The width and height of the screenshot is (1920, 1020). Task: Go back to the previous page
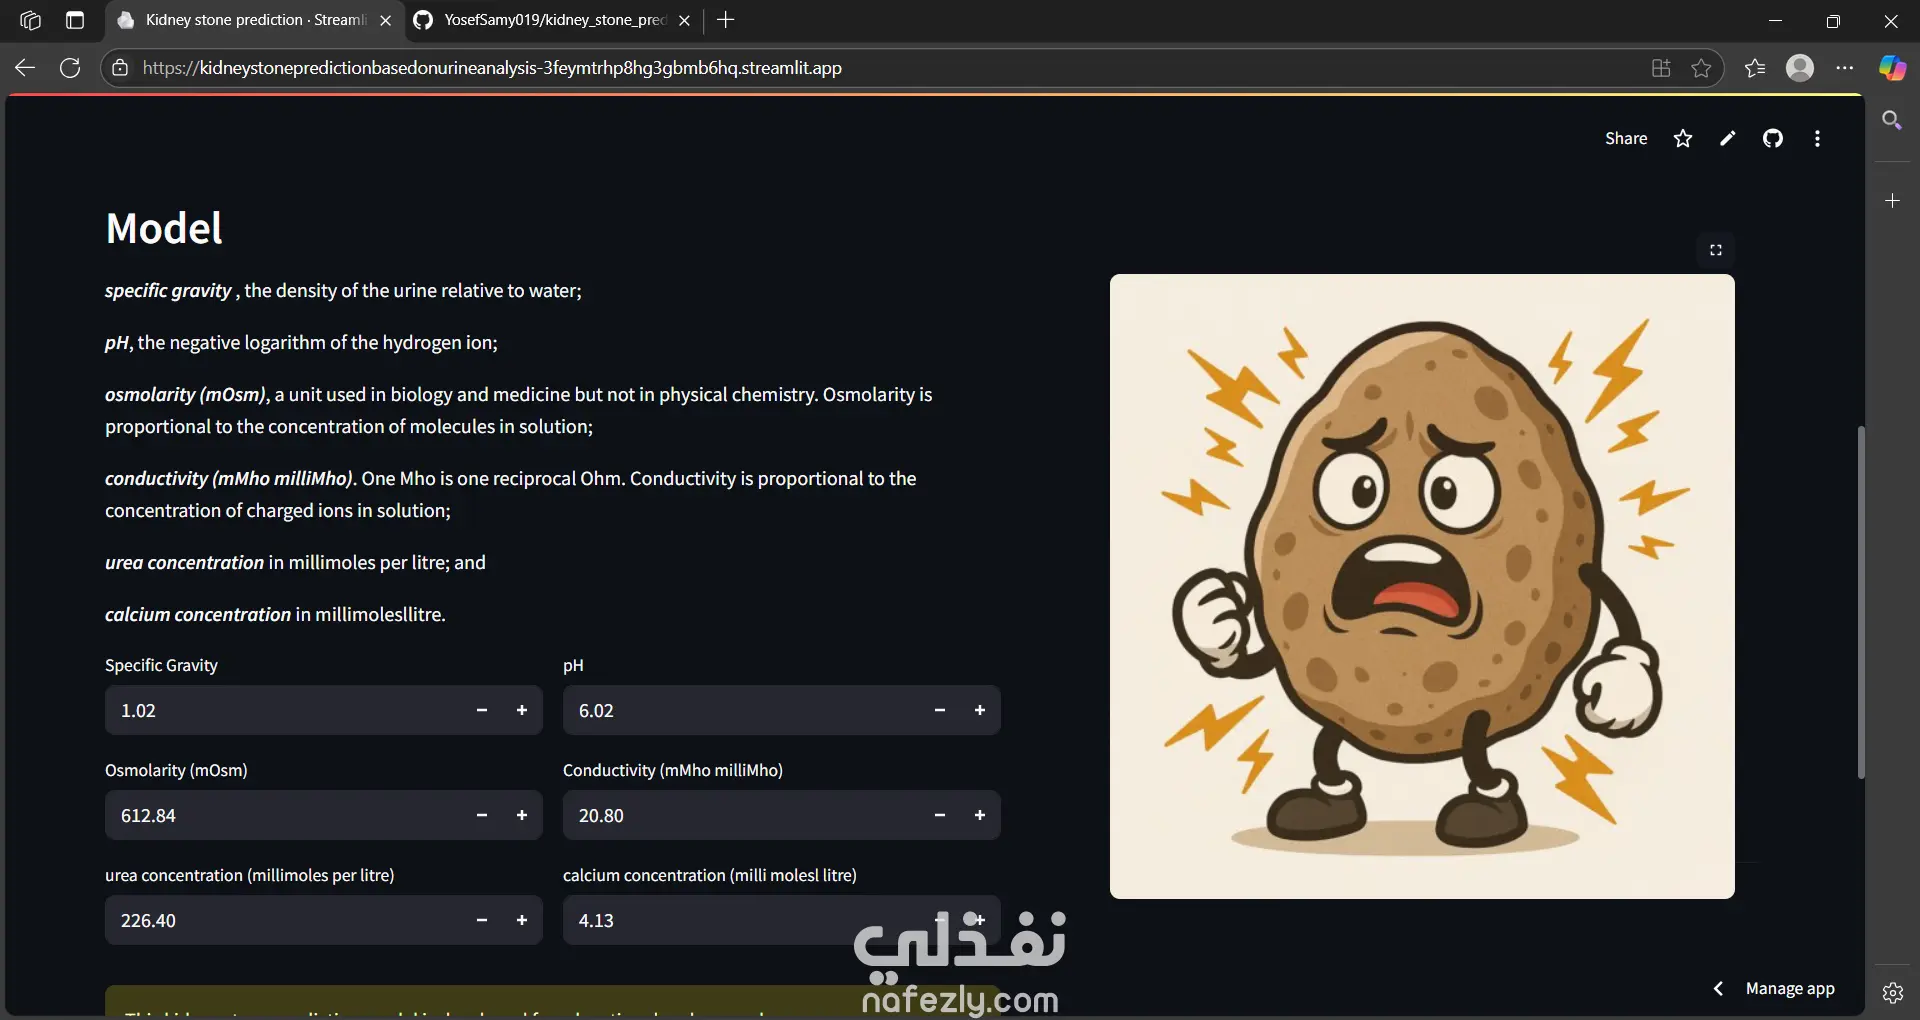[25, 68]
